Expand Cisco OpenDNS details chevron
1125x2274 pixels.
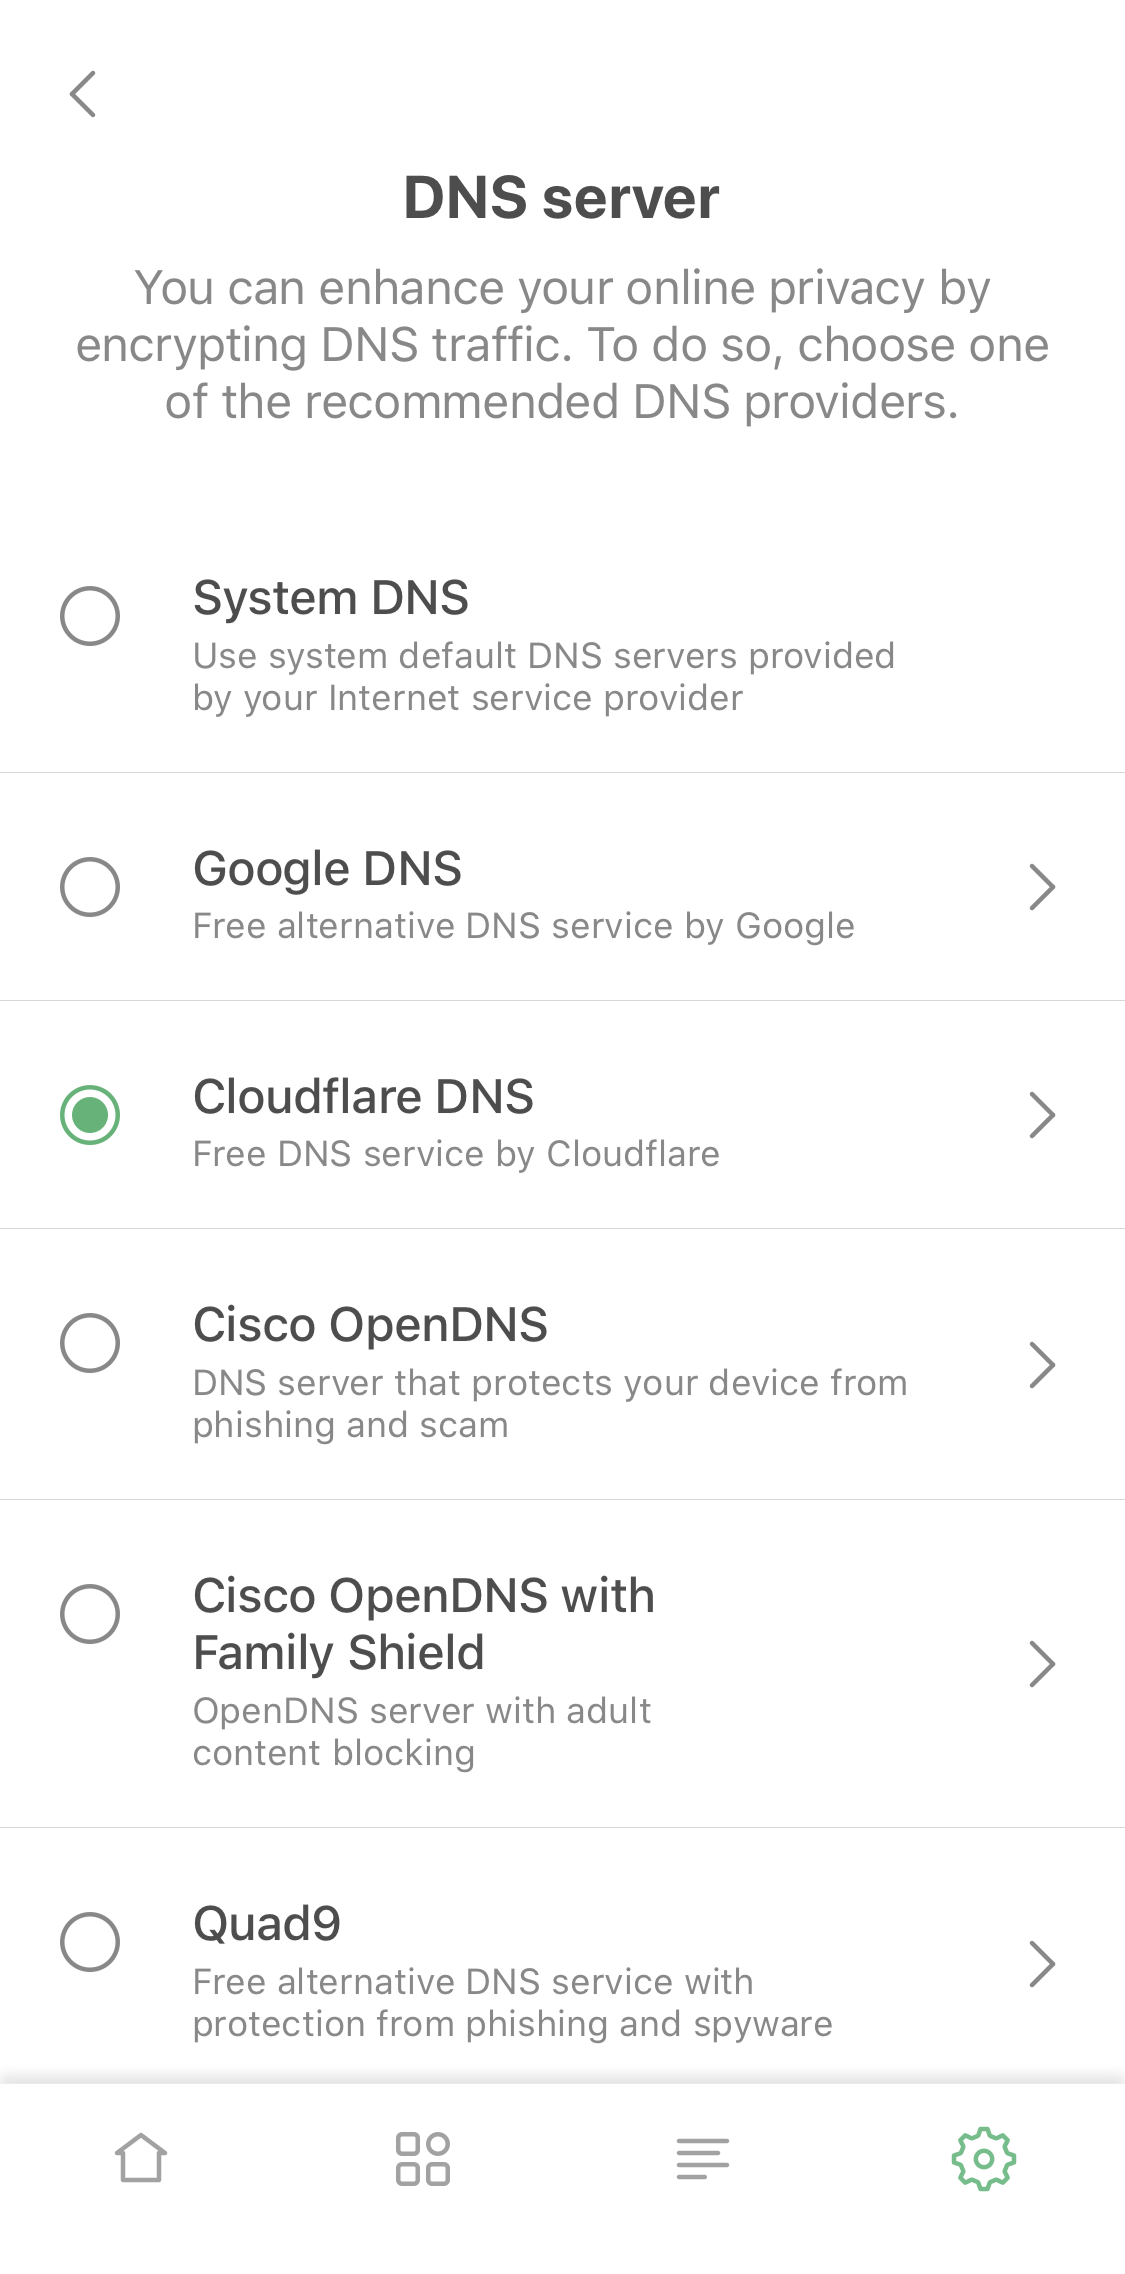tap(1042, 1365)
